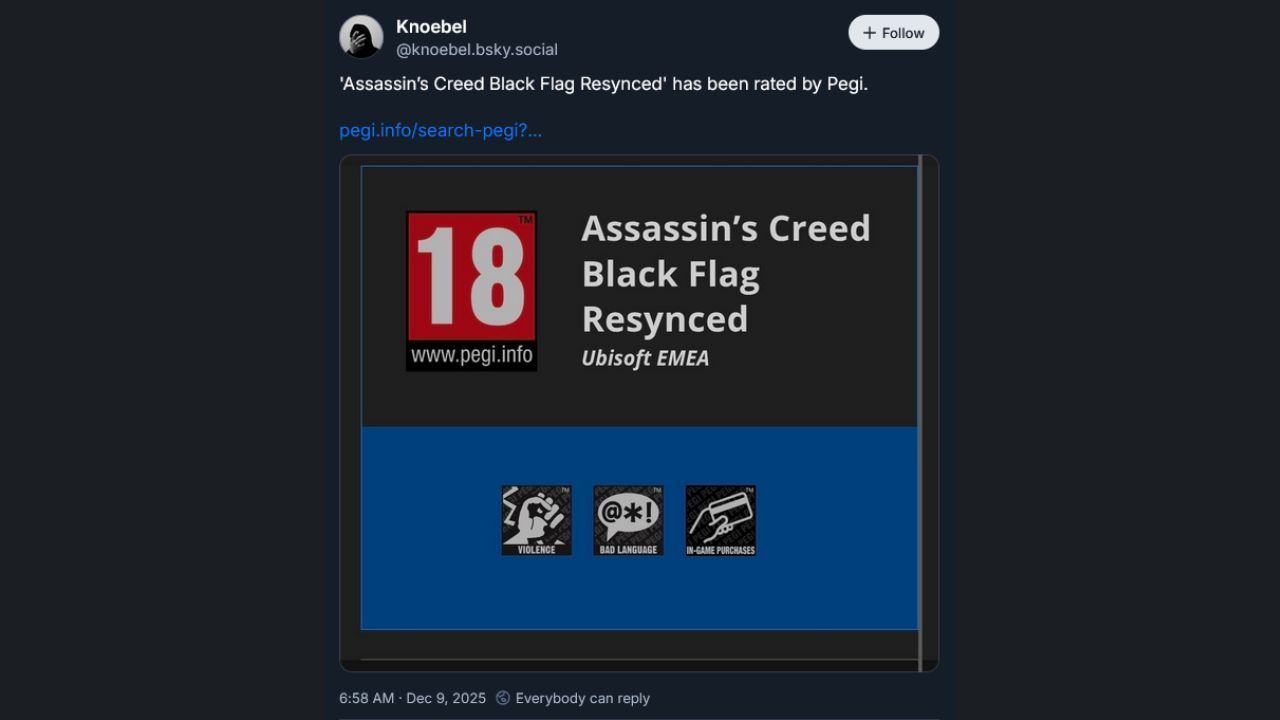Click the globe reply-settings icon
This screenshot has width=1280, height=720.
503,698
